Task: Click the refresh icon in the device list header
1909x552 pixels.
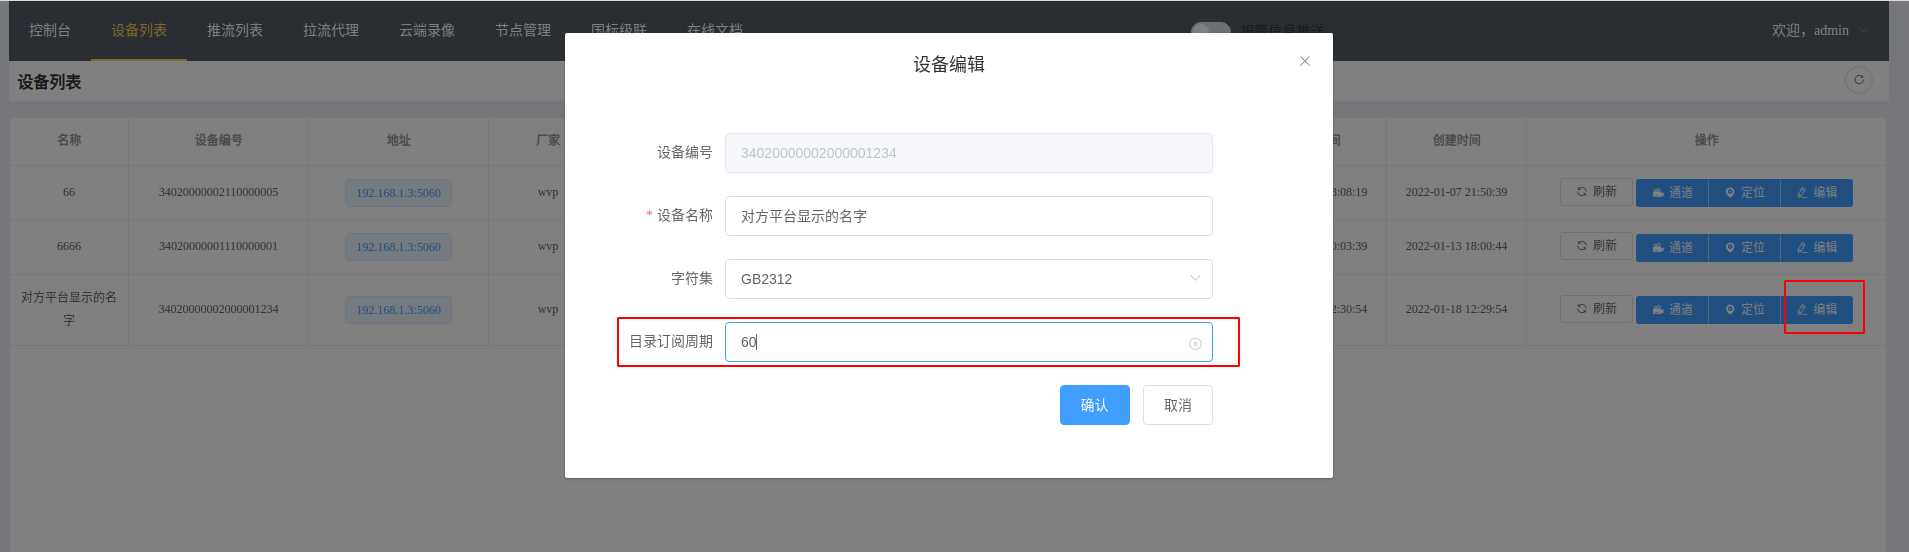Action: [x=1858, y=80]
